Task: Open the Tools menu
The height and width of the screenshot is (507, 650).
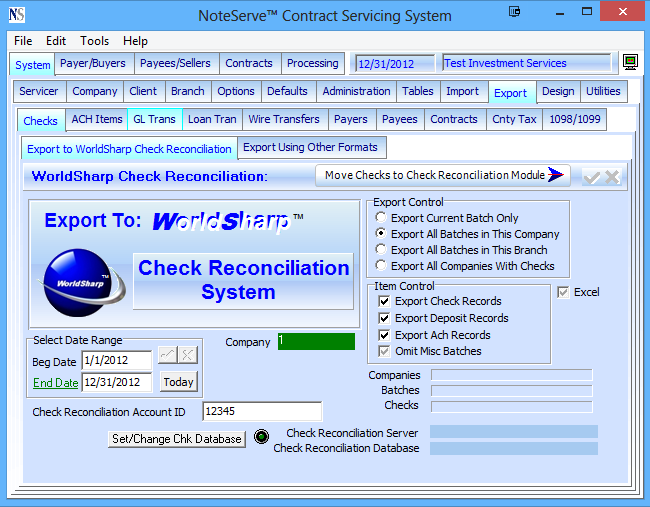Action: 95,41
